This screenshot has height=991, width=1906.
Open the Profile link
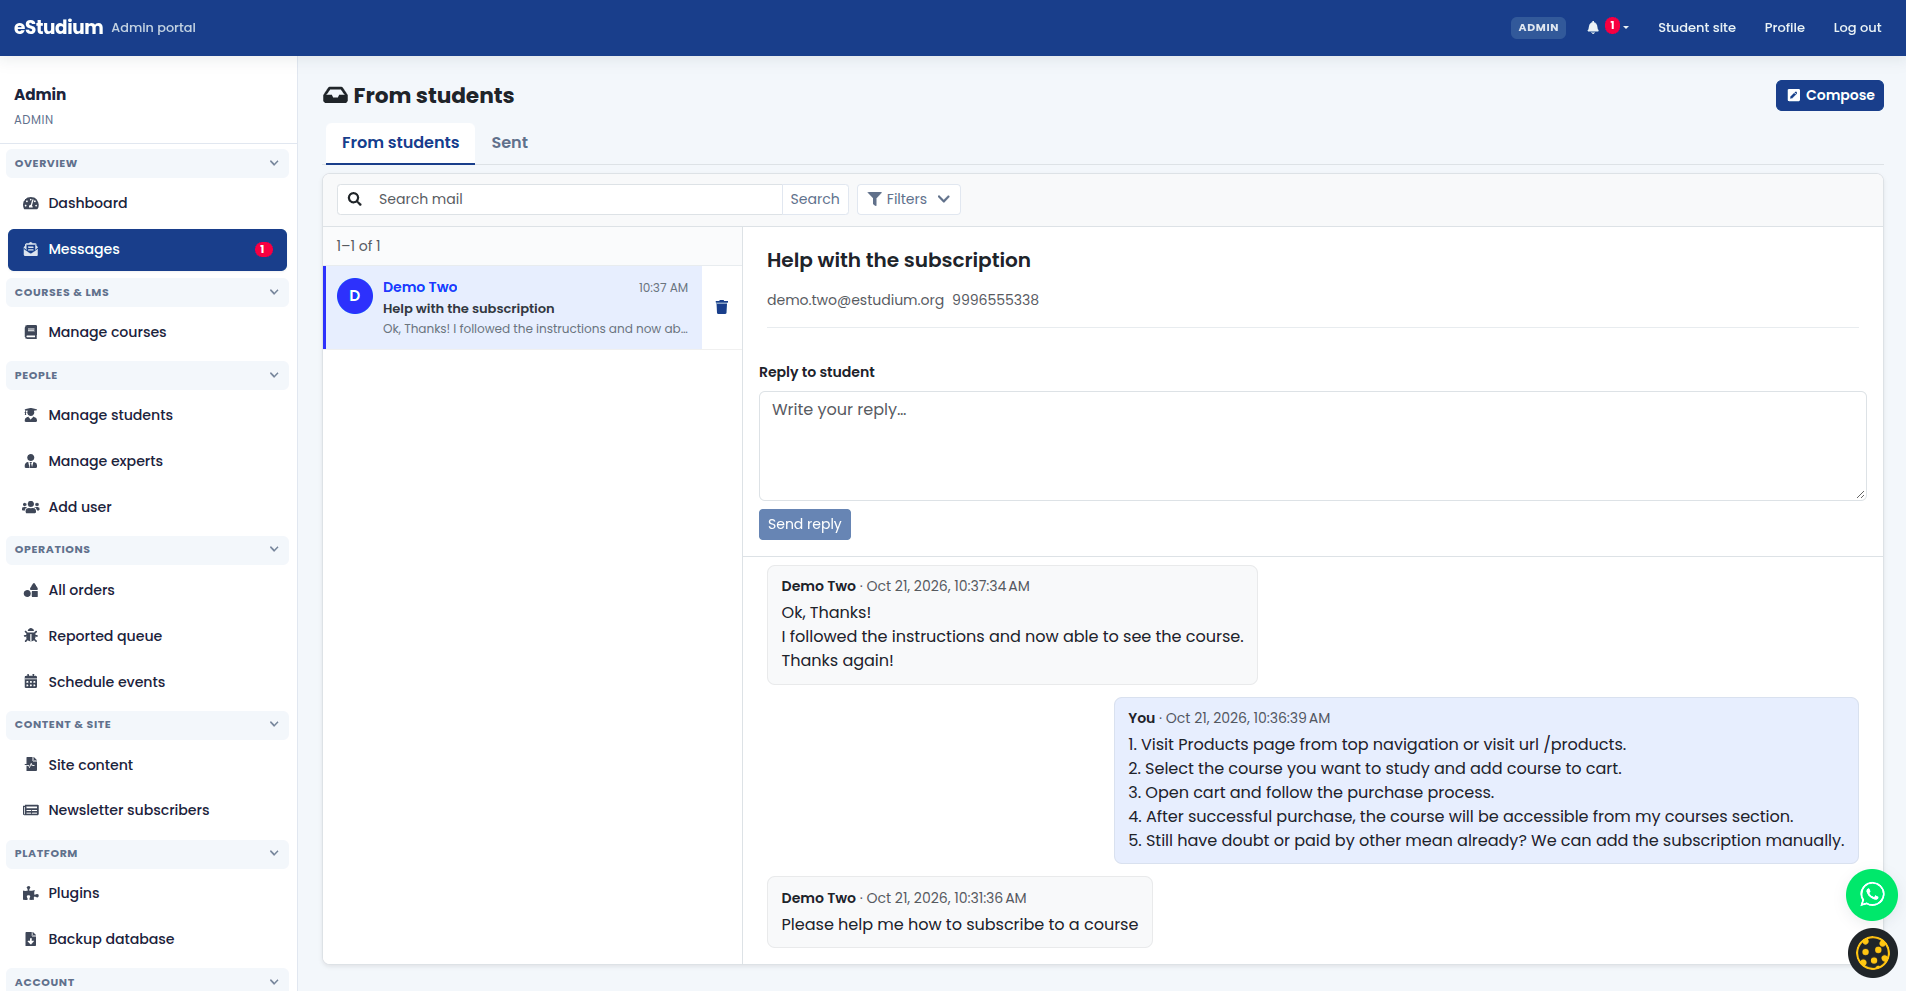1784,28
